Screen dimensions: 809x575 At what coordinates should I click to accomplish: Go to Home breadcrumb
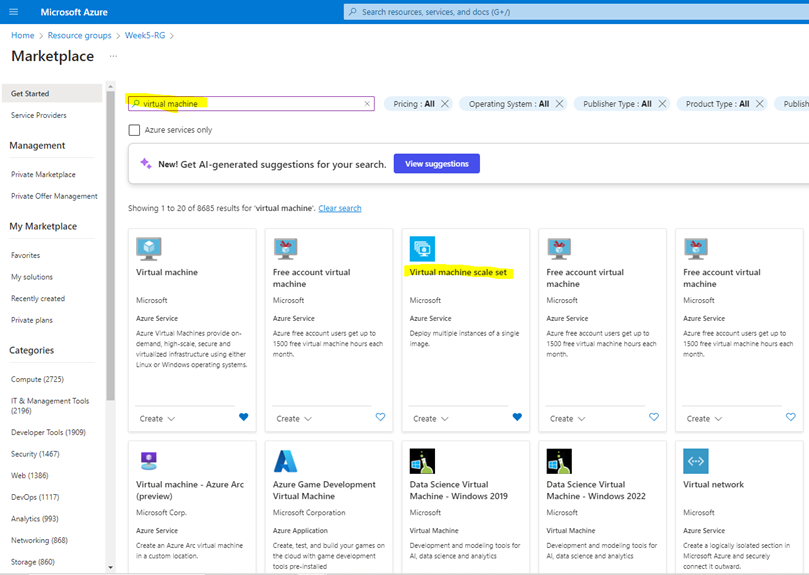pyautogui.click(x=23, y=35)
